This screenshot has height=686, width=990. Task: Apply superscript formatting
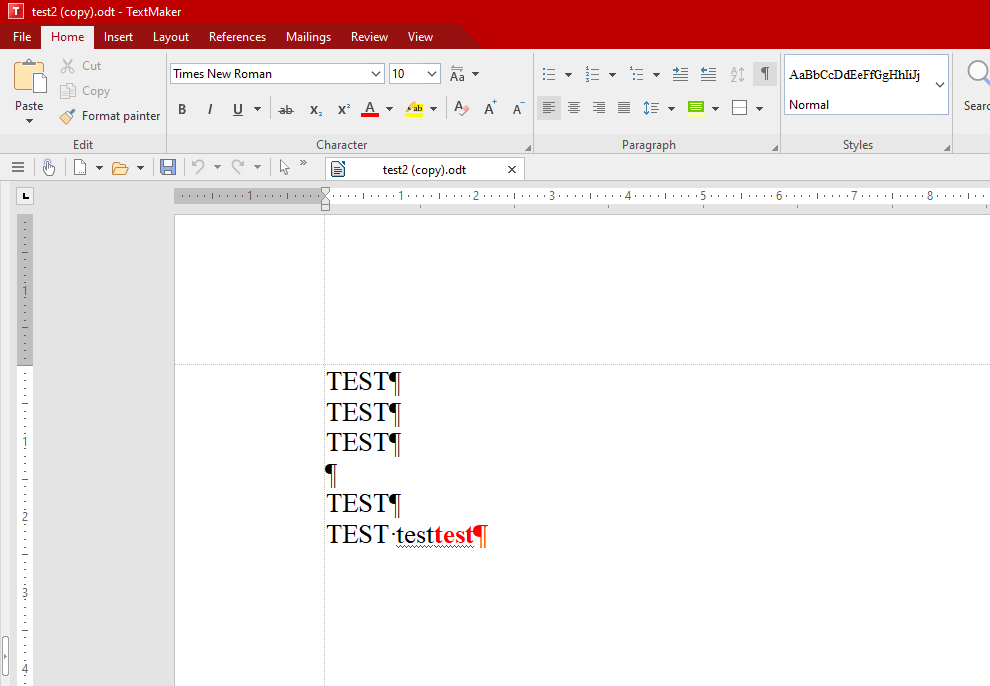tap(343, 109)
